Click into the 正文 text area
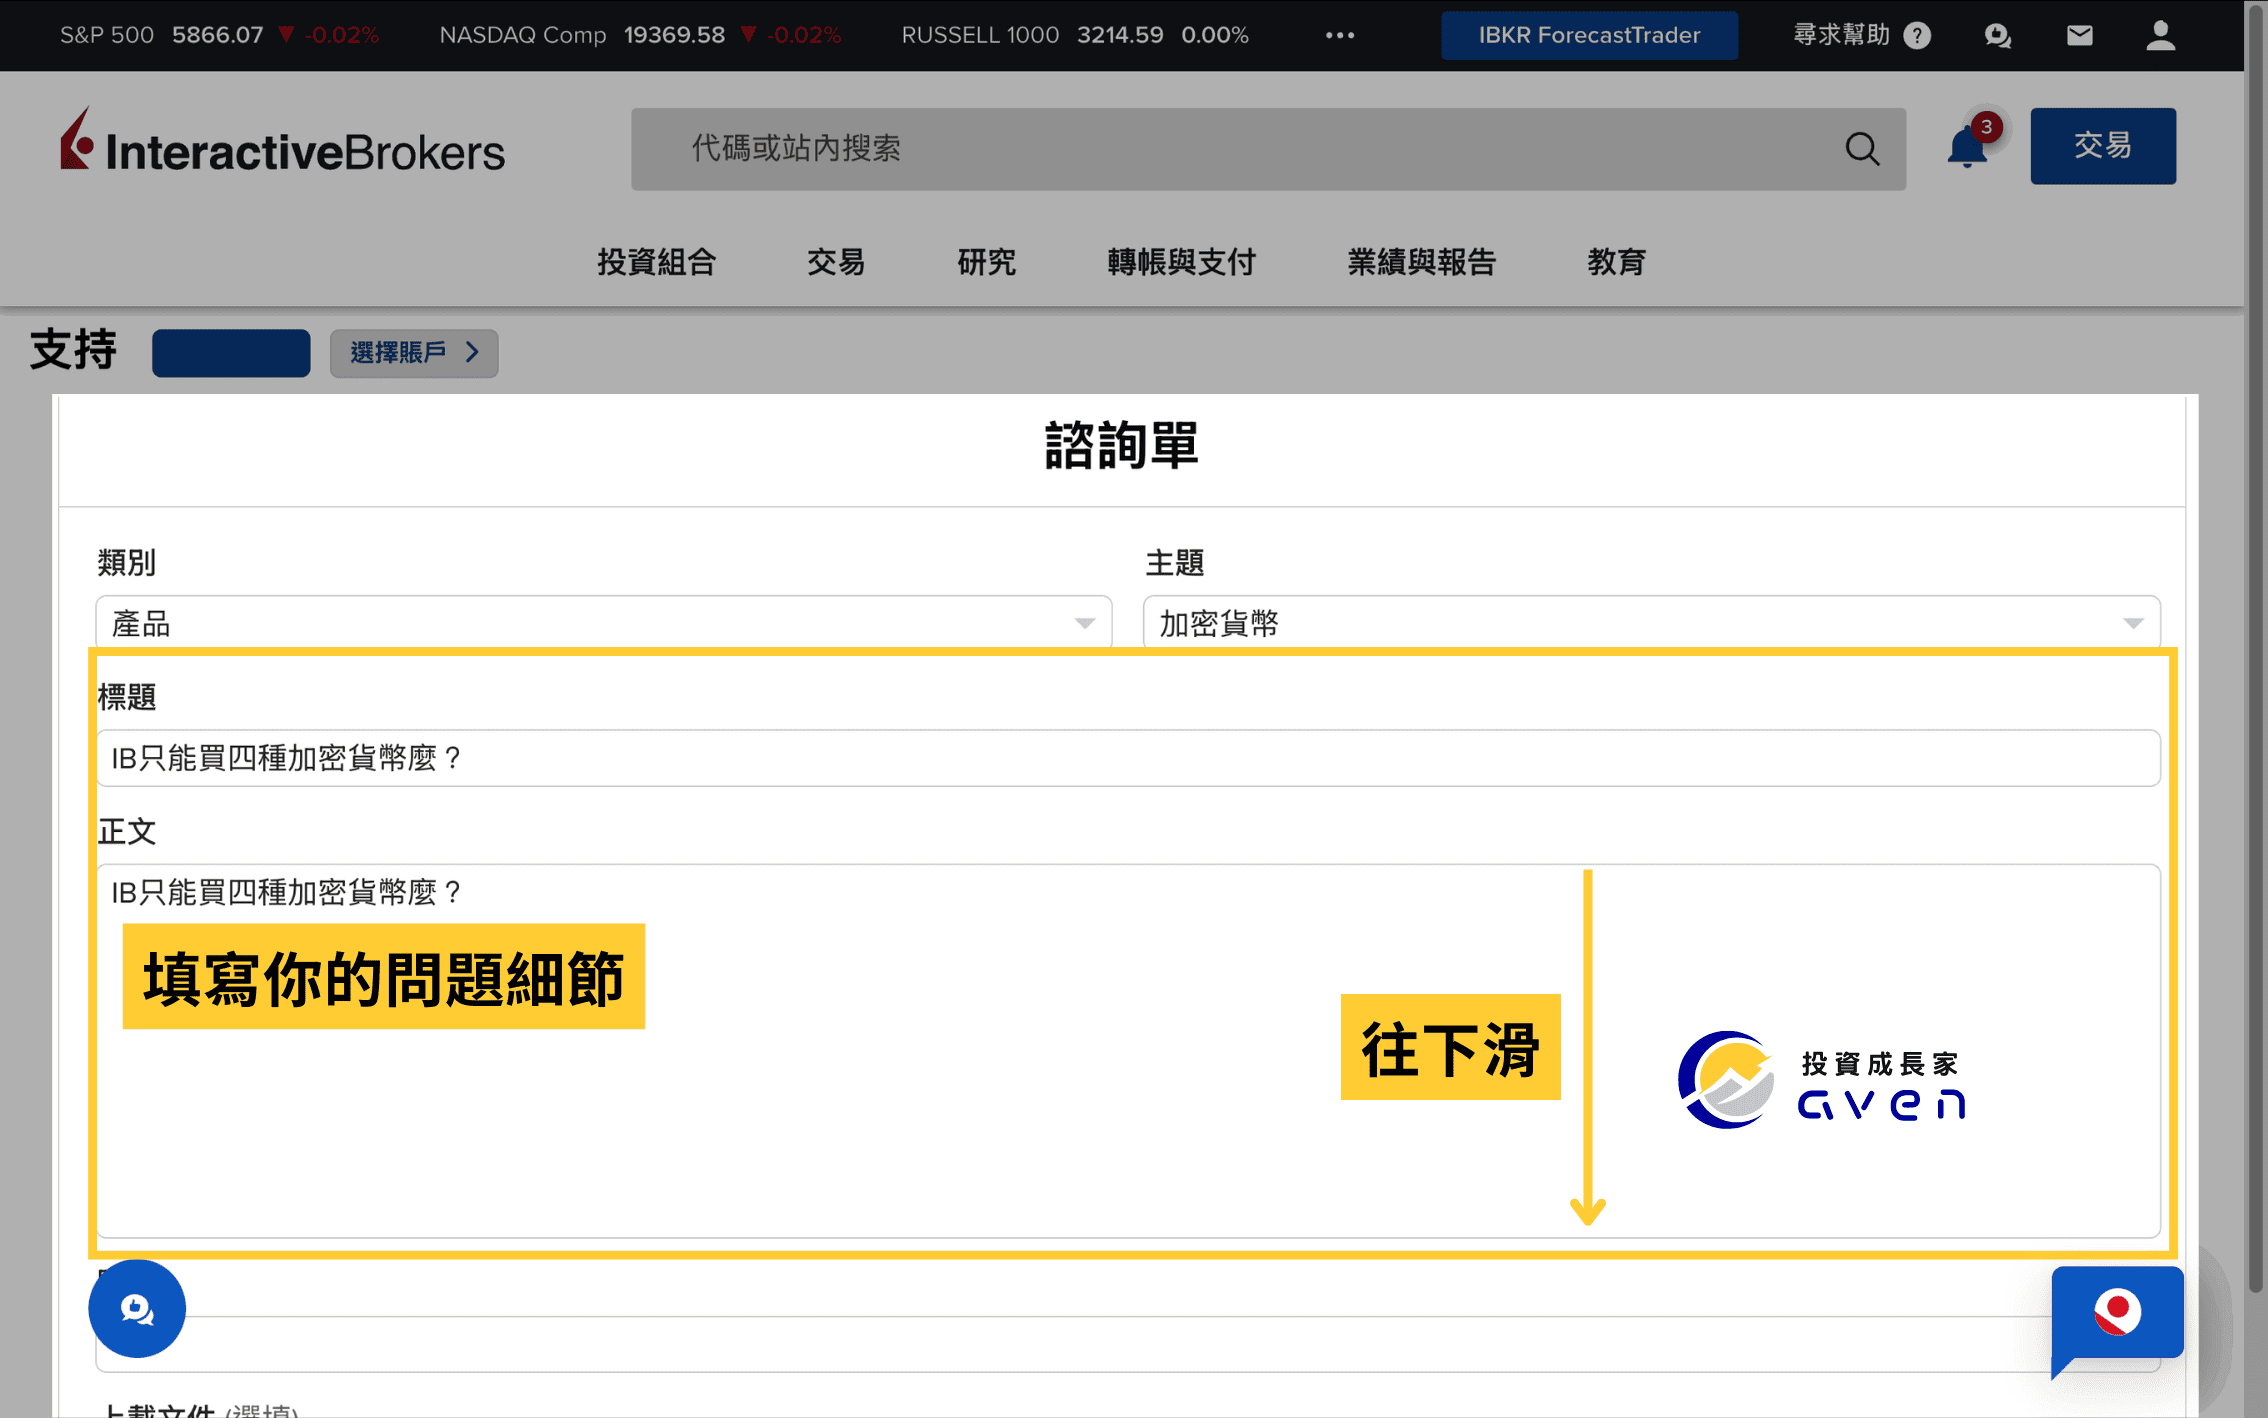Viewport: 2268px width, 1418px height. pos(1128,1050)
